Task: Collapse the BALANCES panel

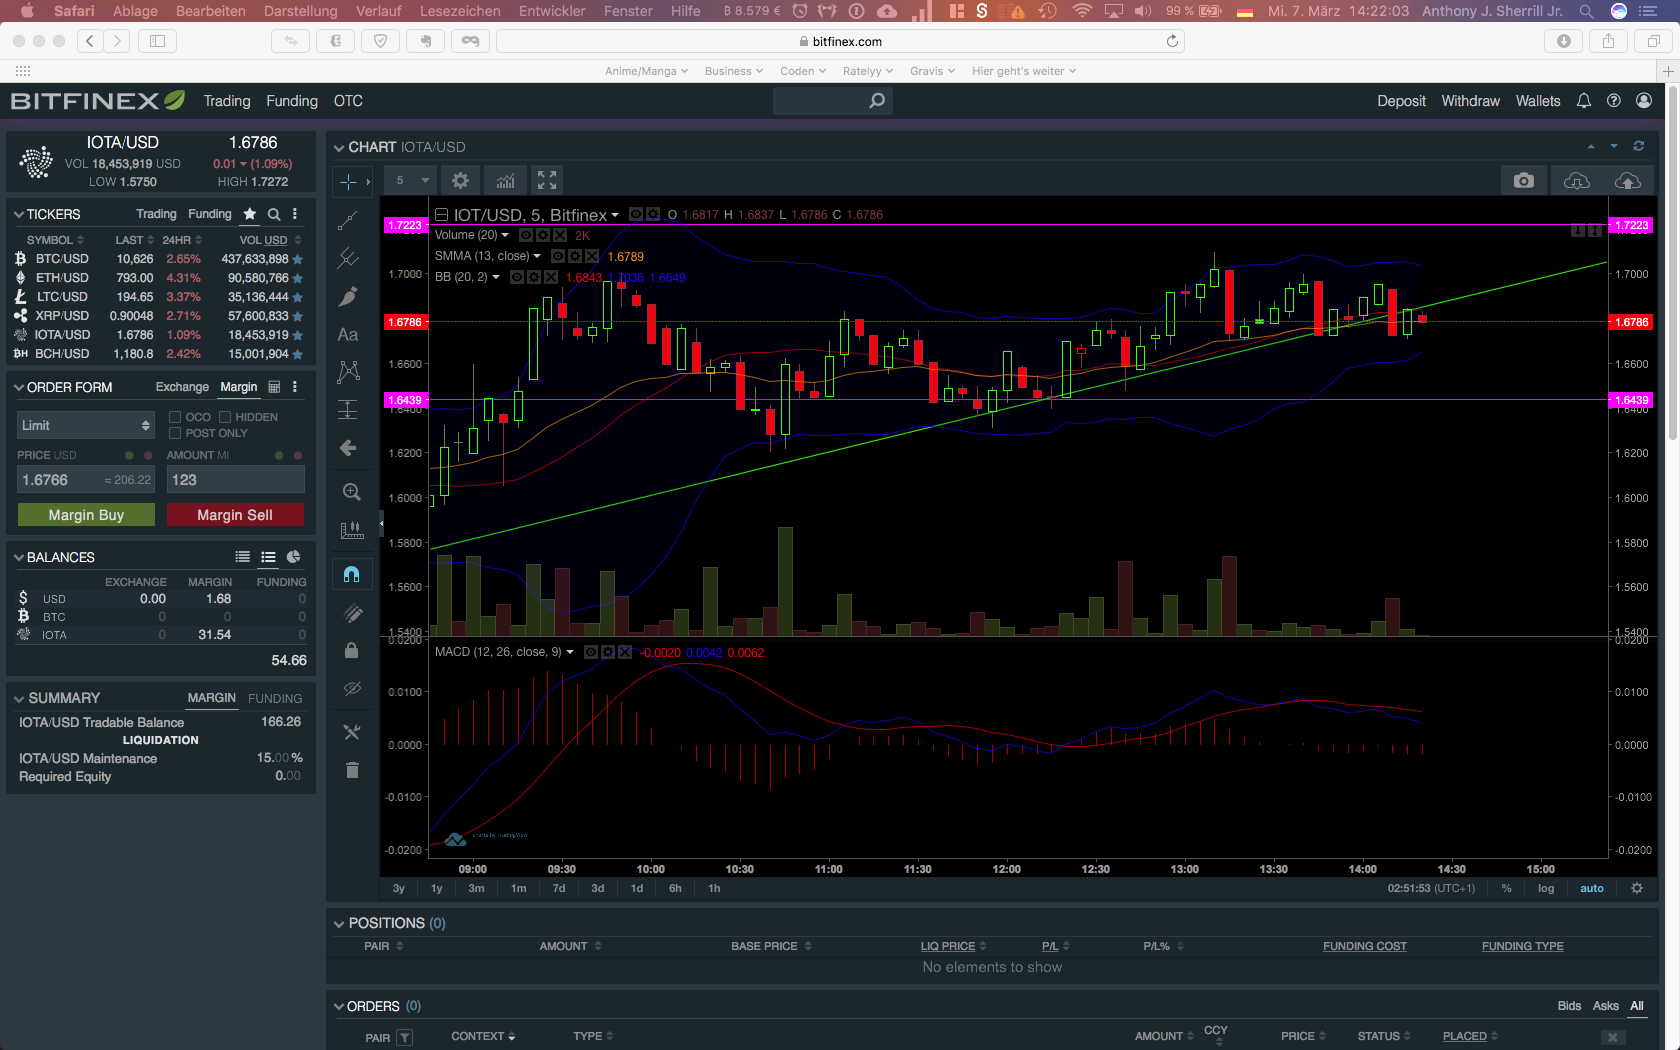Action: pyautogui.click(x=19, y=558)
